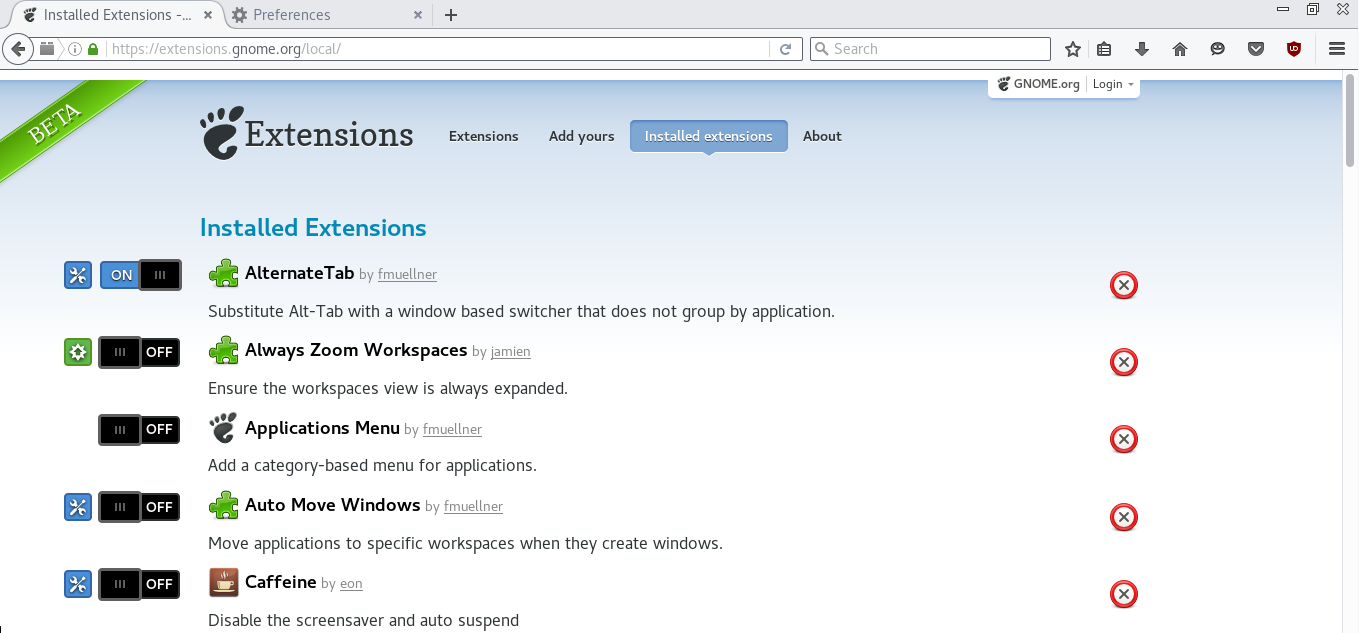Remove Applications Menu with red X
Screen dimensions: 1359x633
pos(1124,439)
